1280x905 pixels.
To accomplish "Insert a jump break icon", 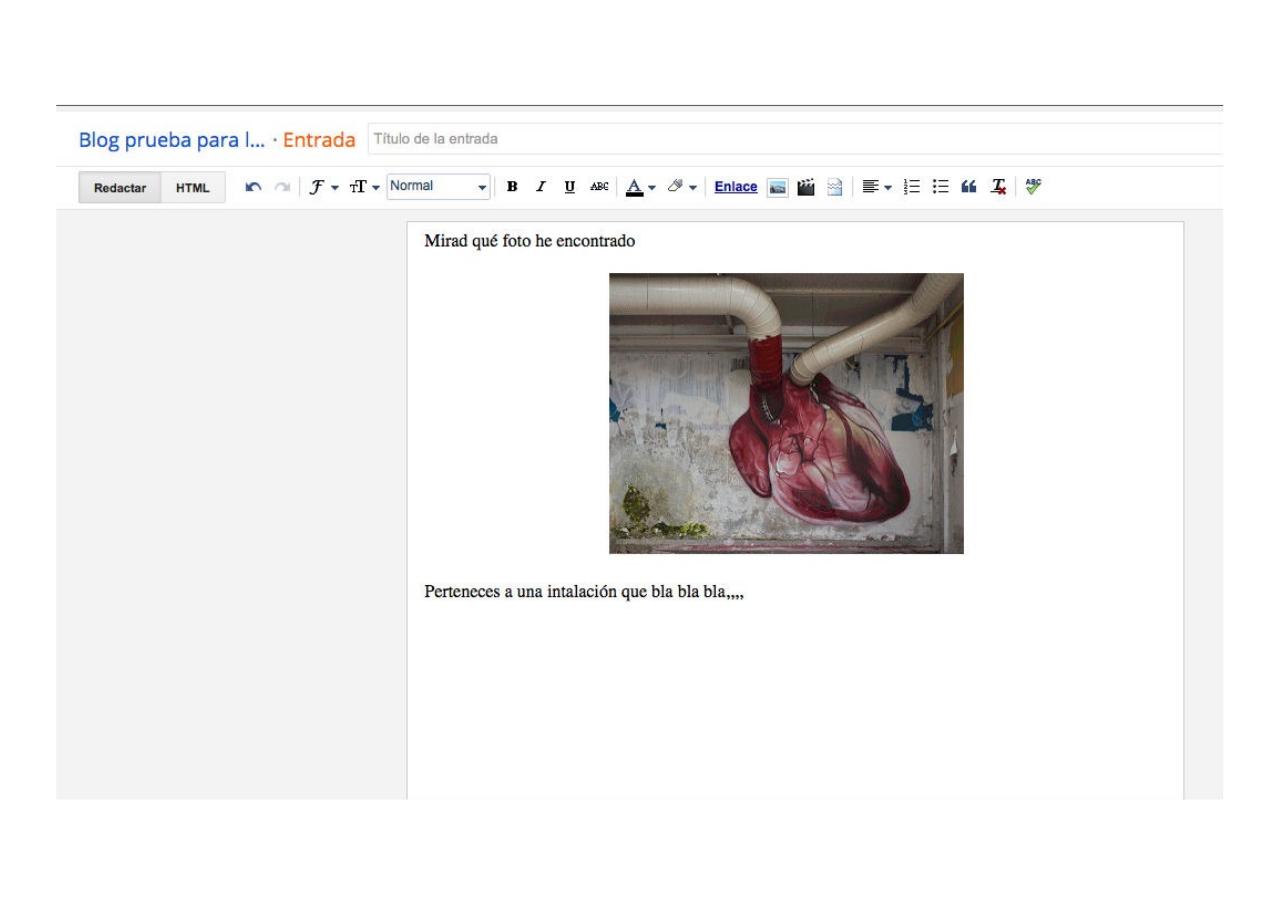I will (x=833, y=187).
